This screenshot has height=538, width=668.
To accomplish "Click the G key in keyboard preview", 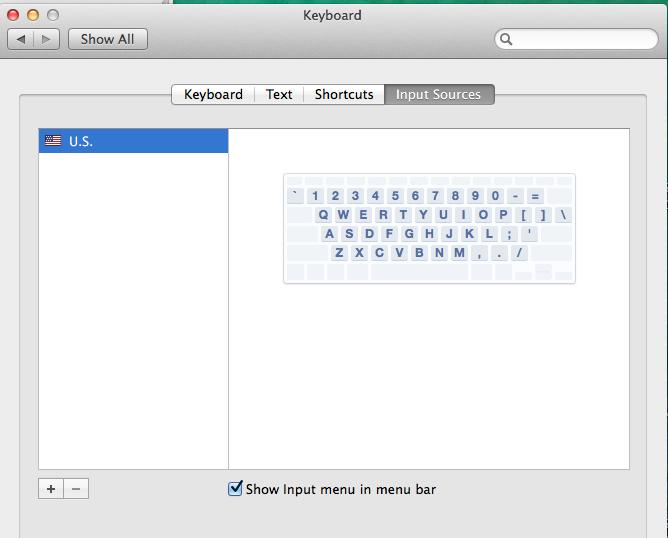I will 409,233.
